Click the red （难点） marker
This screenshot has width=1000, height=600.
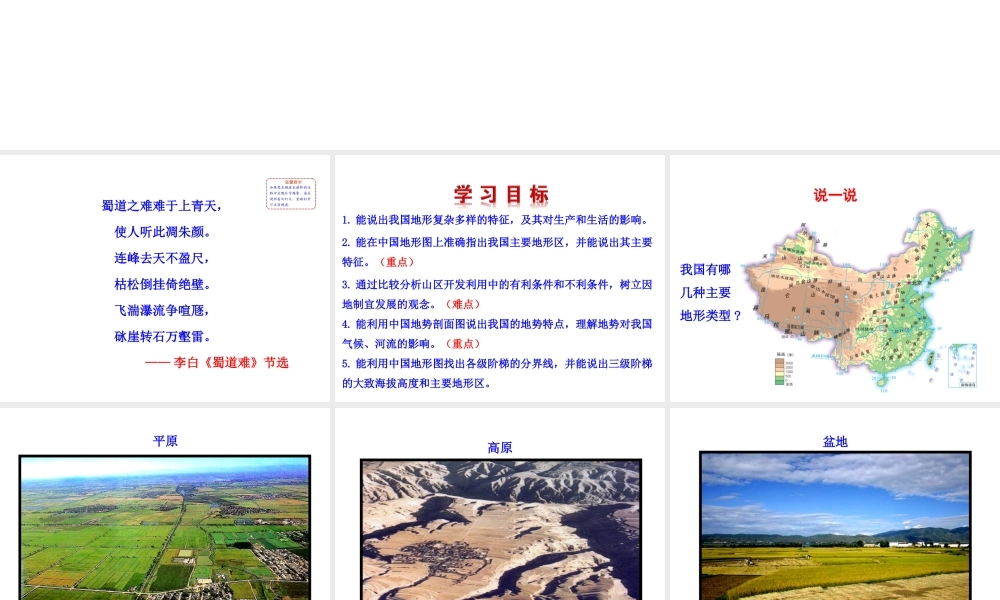coord(462,304)
